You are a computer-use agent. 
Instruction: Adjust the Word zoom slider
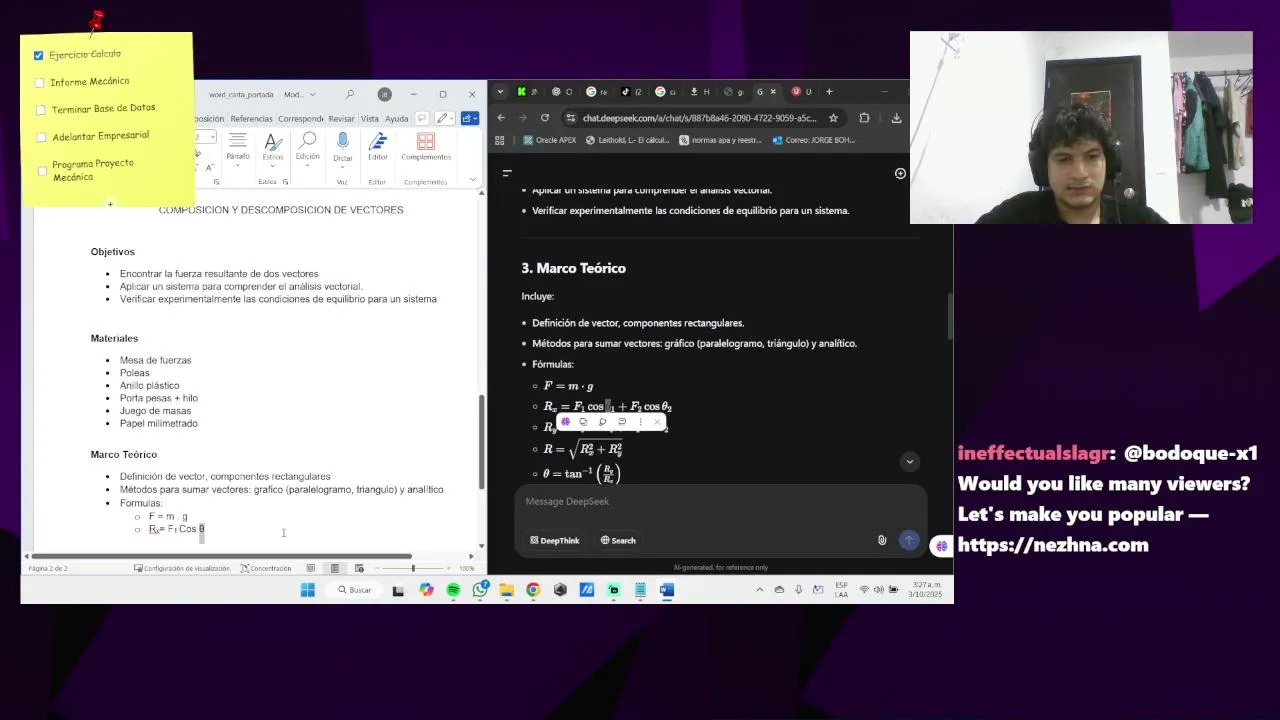click(x=413, y=568)
